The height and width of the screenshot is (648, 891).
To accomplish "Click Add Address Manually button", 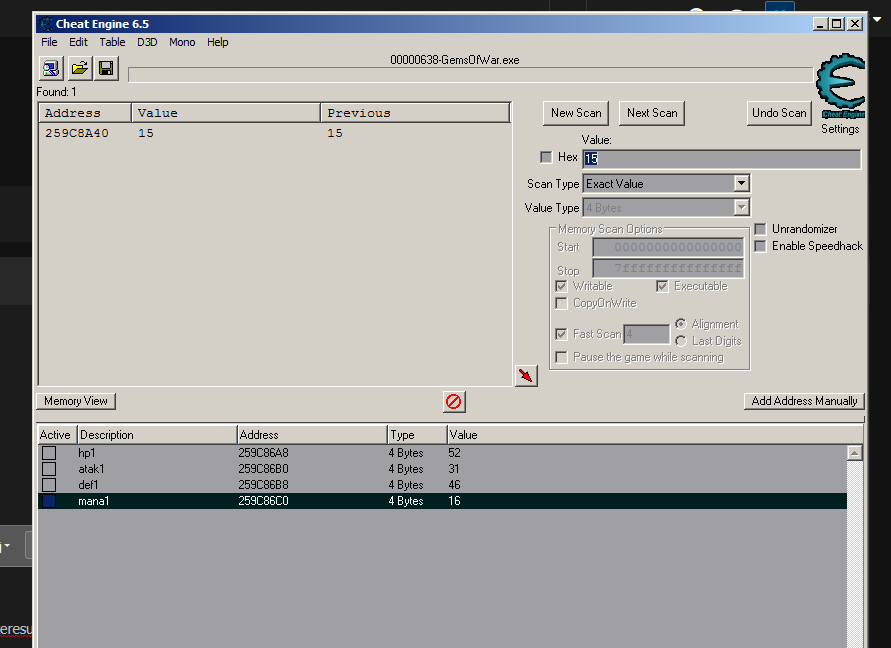I will (x=804, y=401).
